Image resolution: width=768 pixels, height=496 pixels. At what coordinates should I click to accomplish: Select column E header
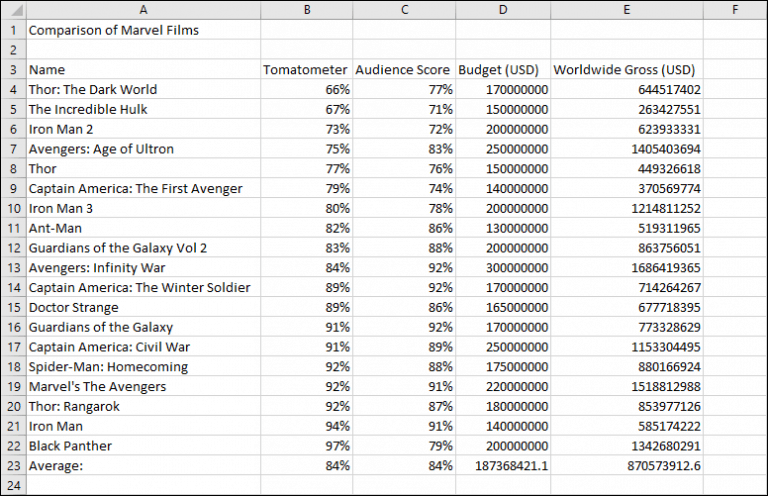[627, 10]
